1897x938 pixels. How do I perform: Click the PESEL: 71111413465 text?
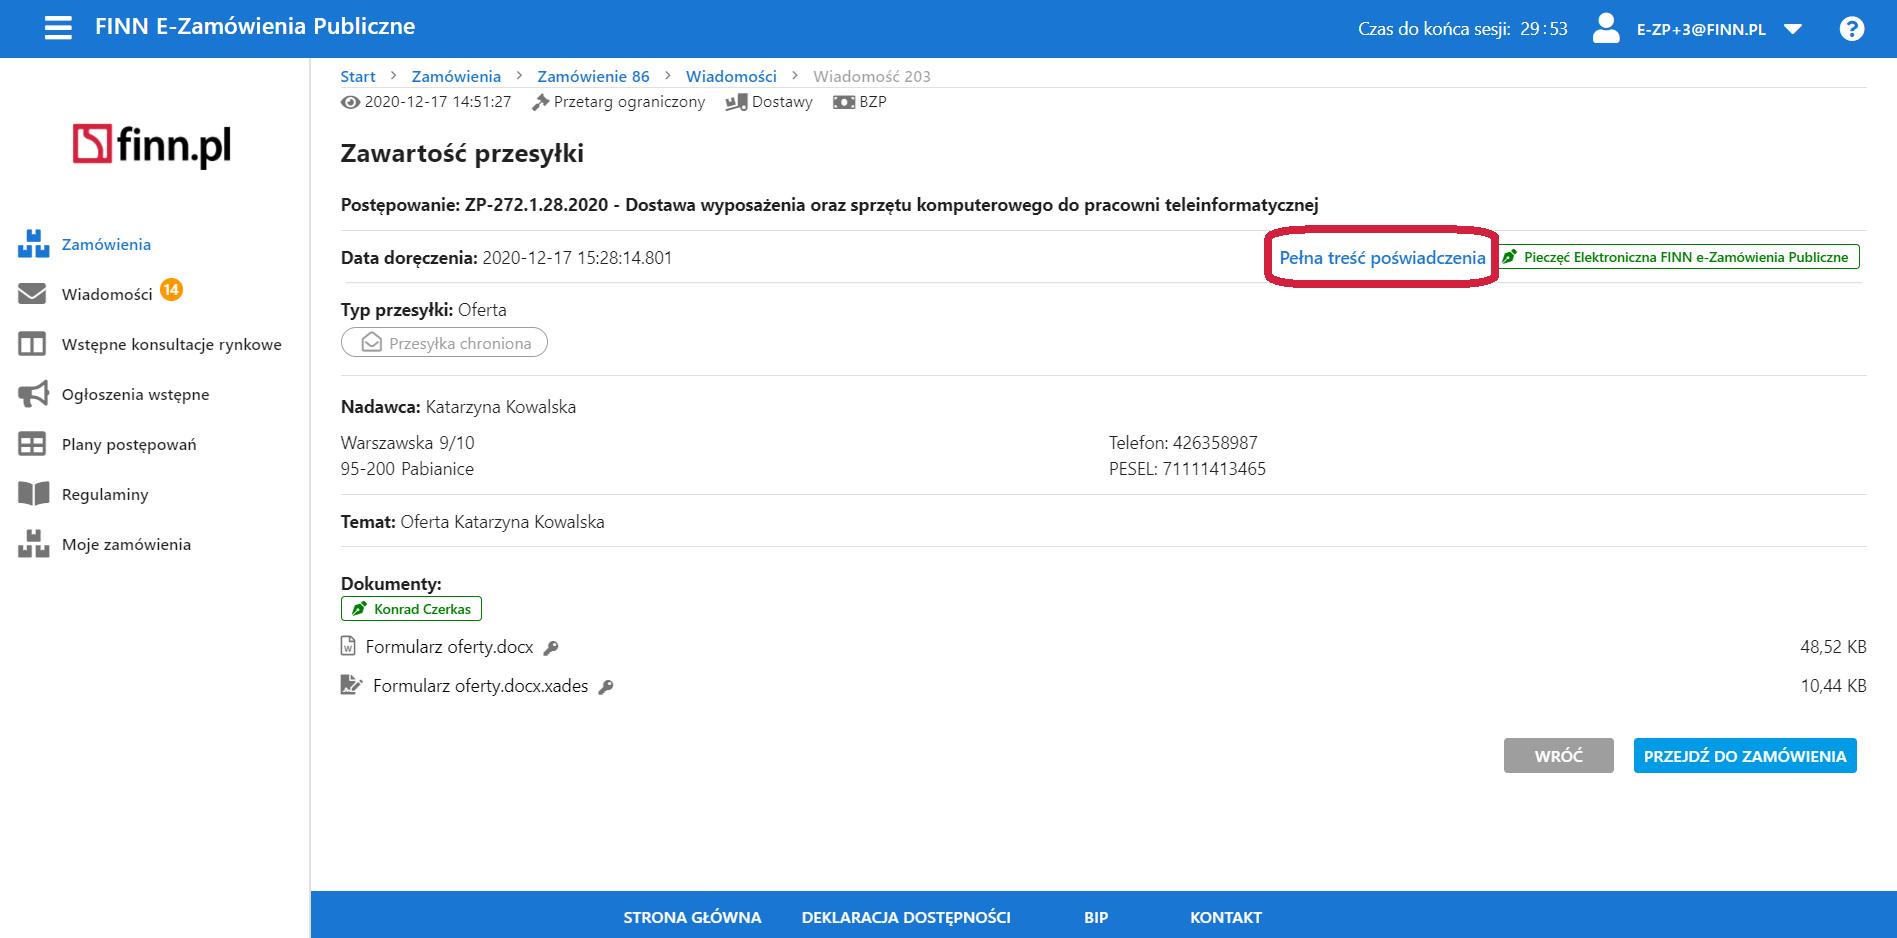click(1187, 469)
